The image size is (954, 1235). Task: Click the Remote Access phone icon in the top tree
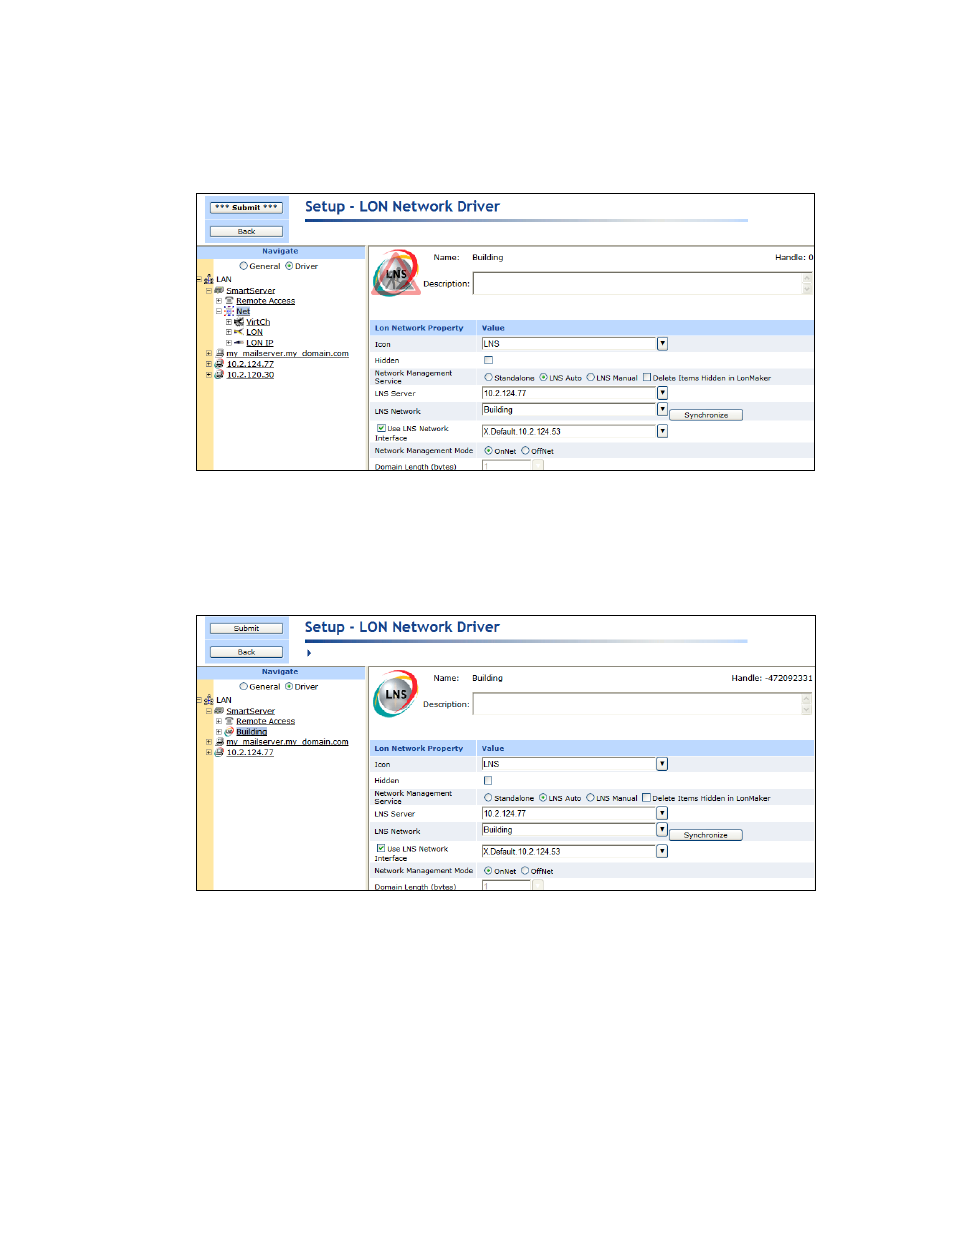coord(229,301)
